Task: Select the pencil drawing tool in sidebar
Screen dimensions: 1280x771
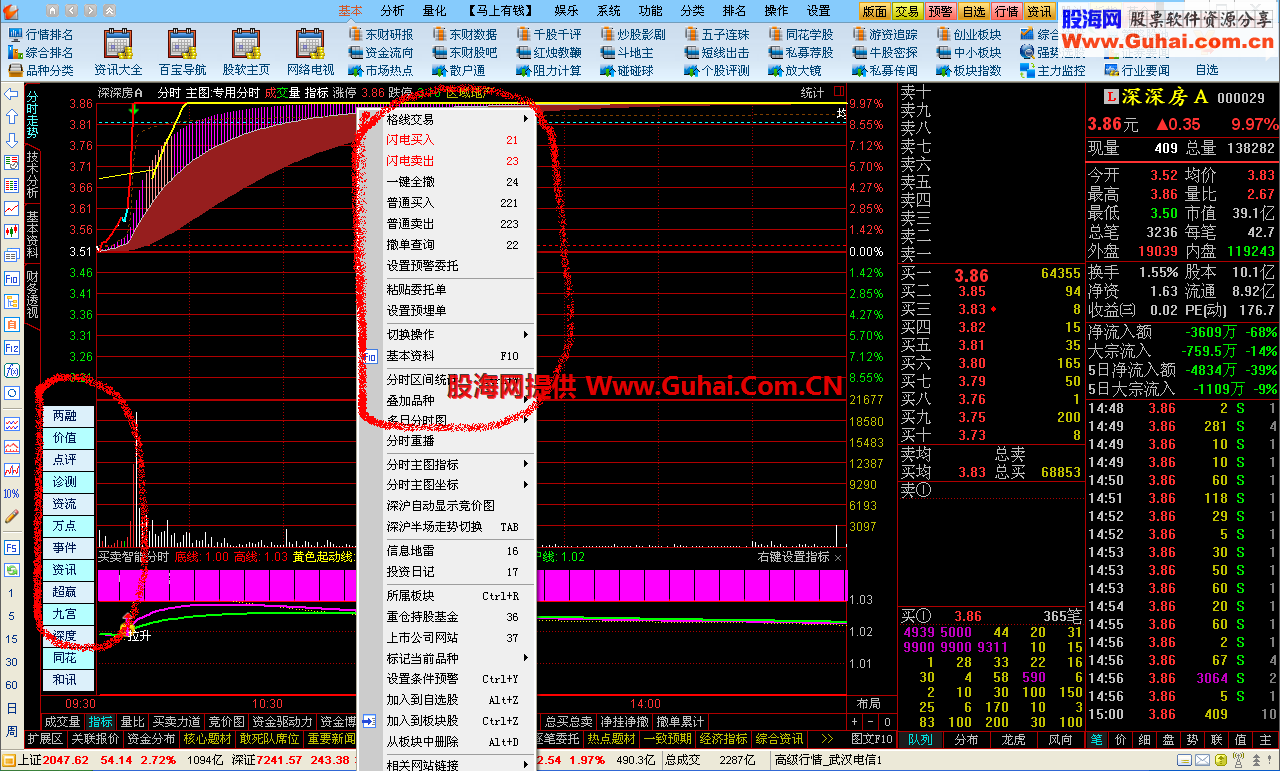Action: [x=11, y=517]
